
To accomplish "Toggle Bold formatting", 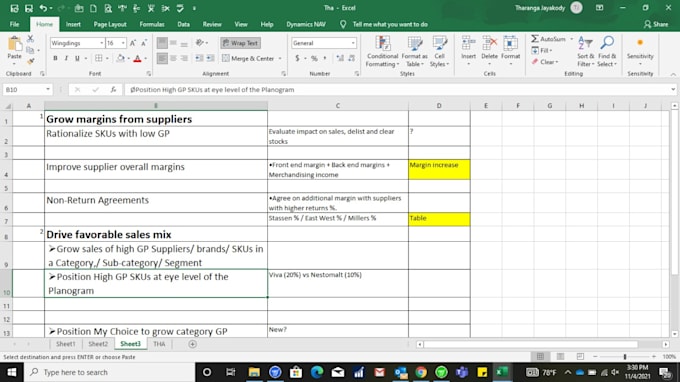I will tap(55, 58).
